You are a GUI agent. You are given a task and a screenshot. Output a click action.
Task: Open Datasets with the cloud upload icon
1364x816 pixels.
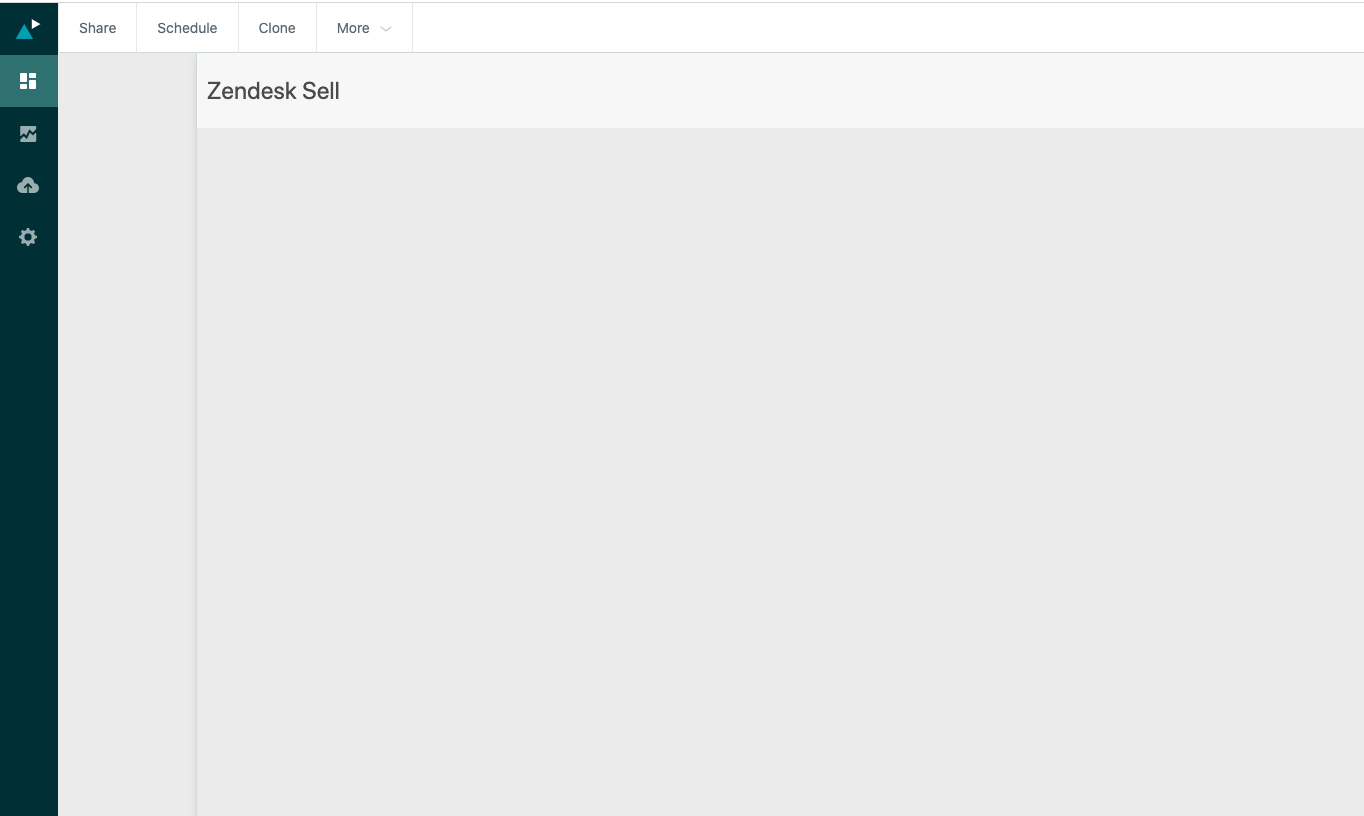28,185
